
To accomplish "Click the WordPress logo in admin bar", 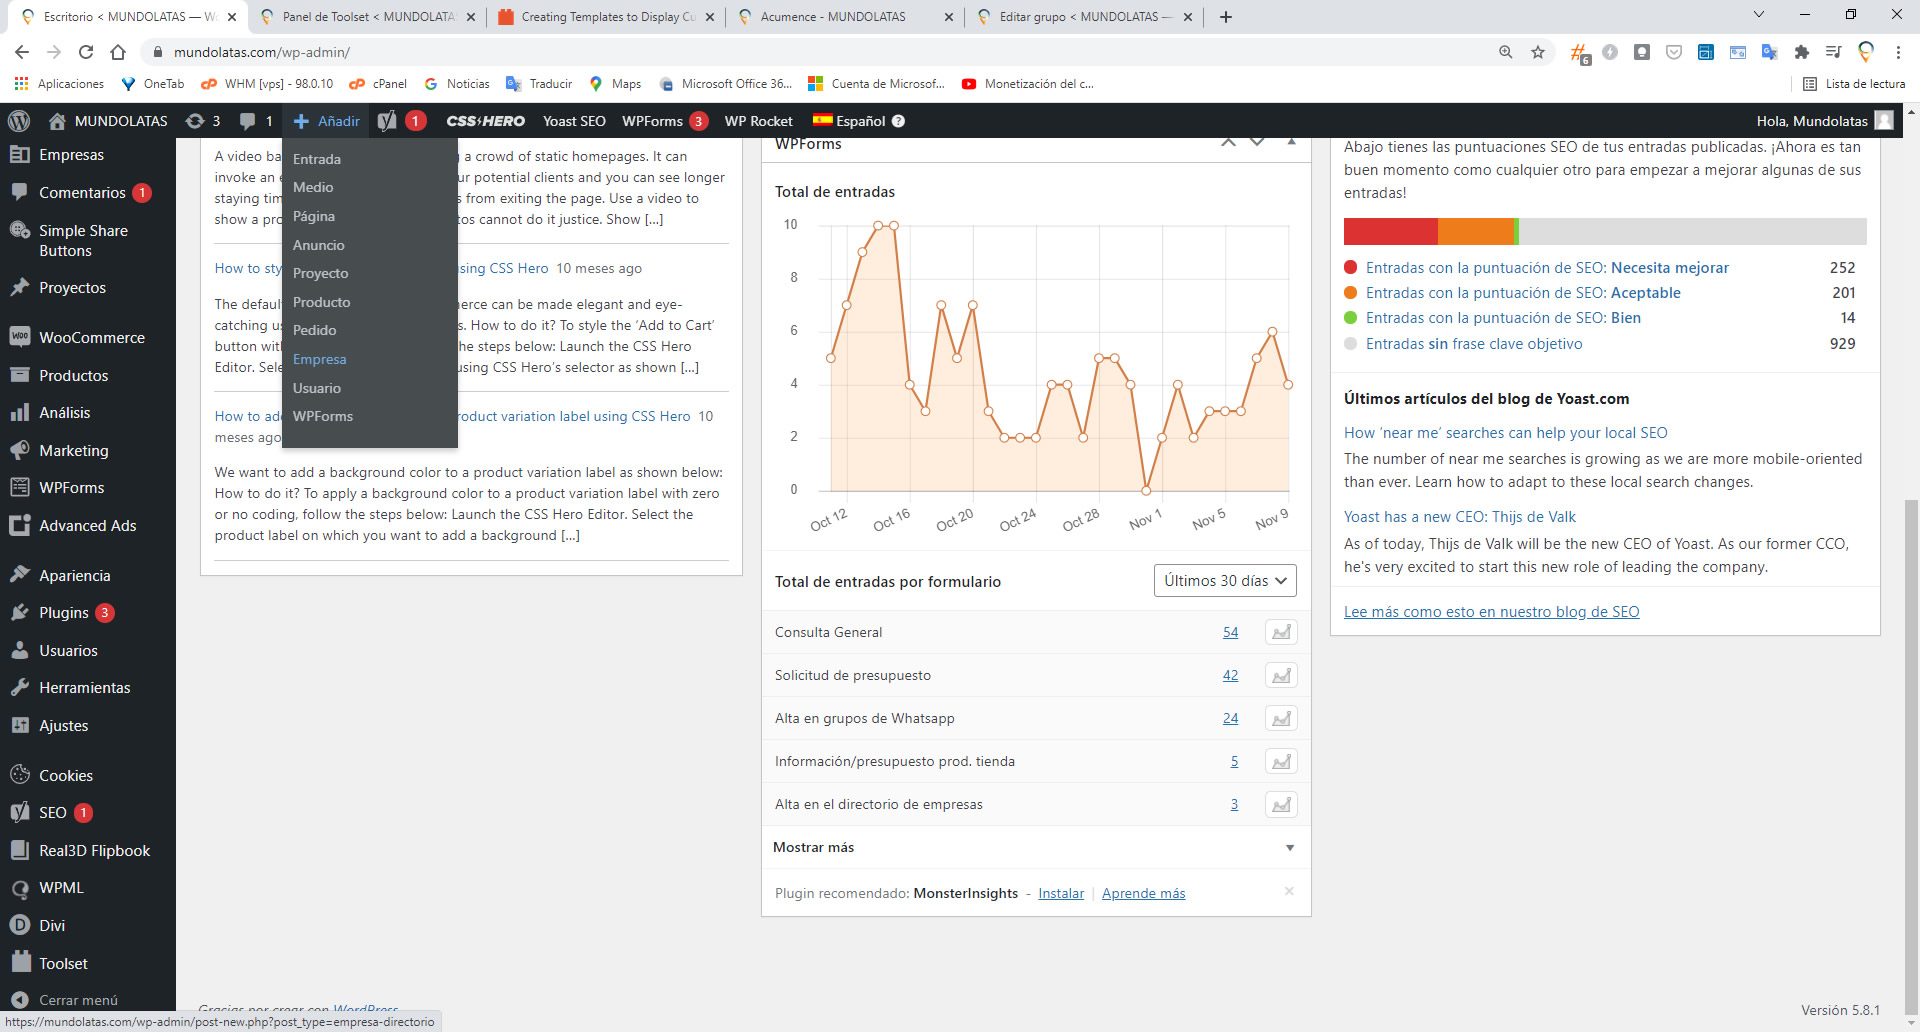I will 19,121.
